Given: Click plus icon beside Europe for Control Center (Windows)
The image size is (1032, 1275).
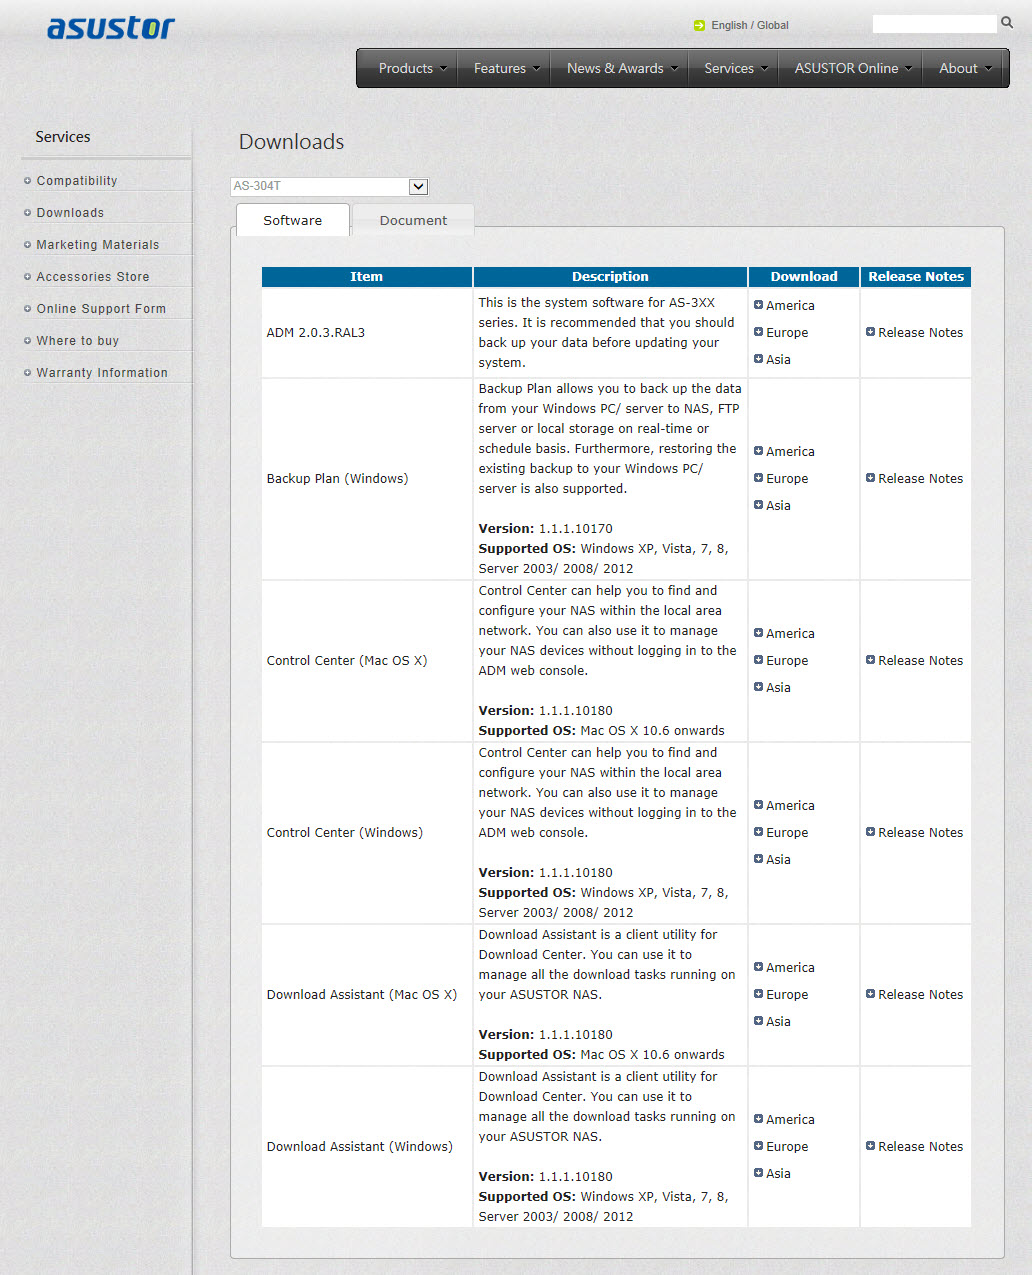Looking at the screenshot, I should (x=758, y=832).
